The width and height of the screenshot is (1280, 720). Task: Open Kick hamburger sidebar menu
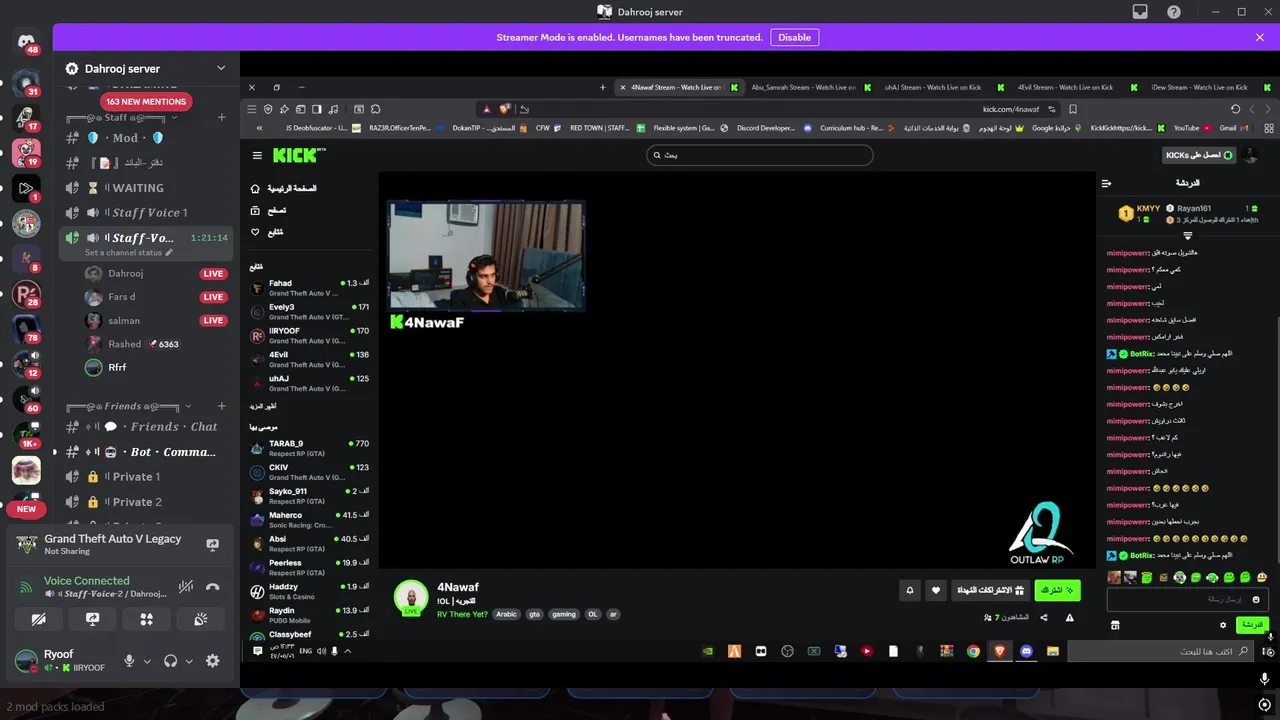point(257,155)
